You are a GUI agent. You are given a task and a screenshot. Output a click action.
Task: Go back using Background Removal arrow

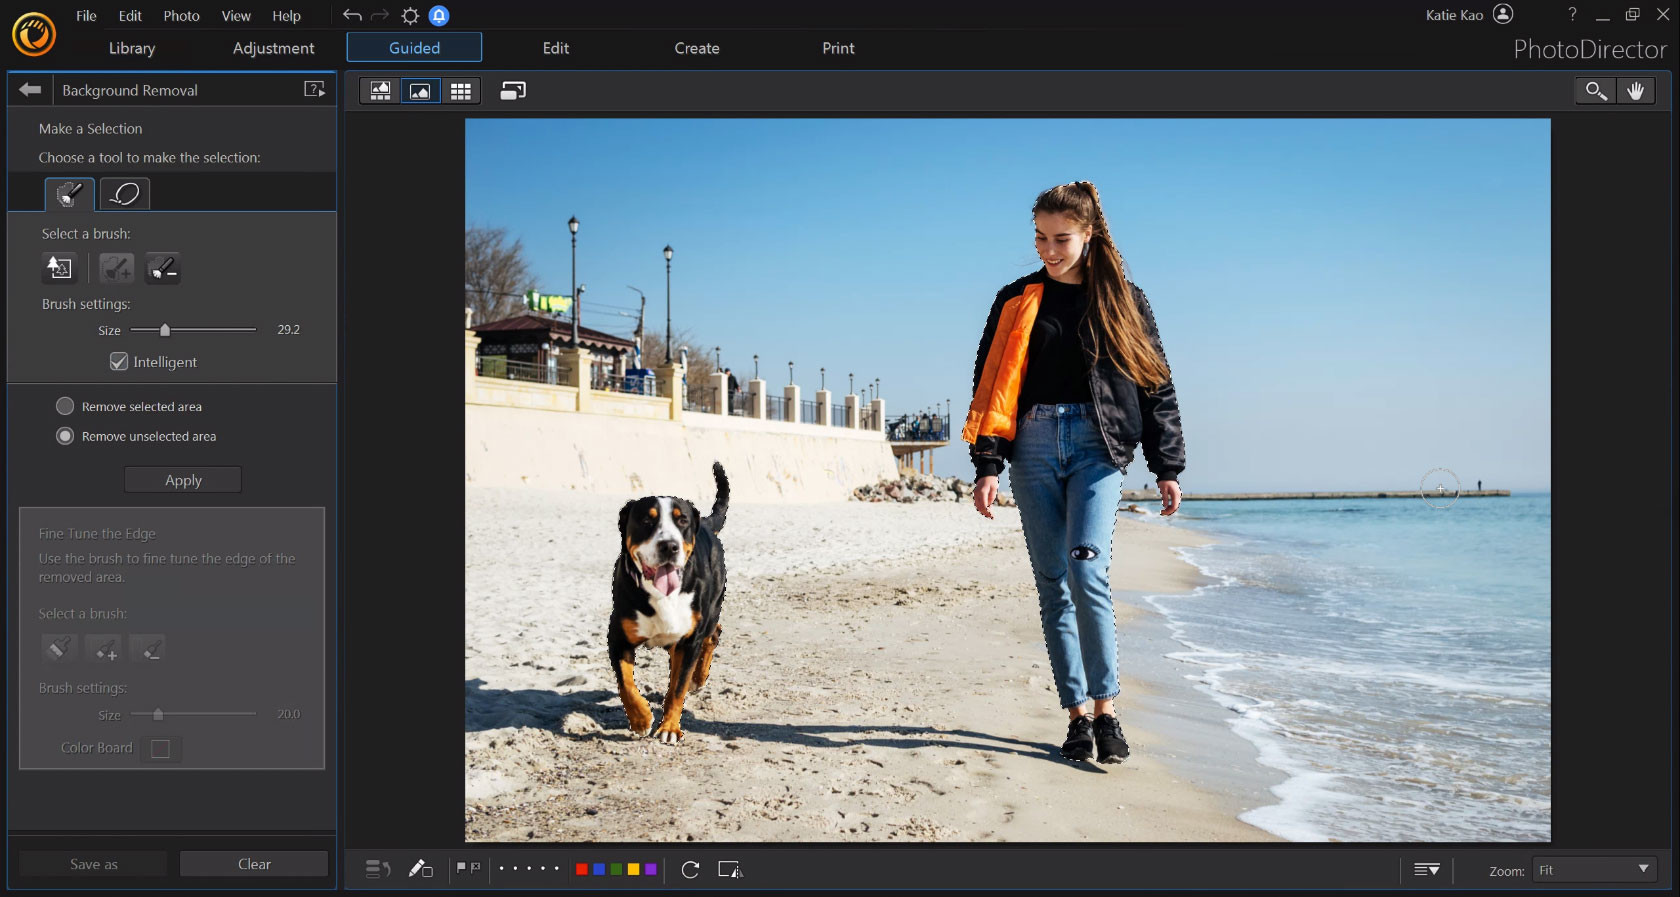(x=30, y=90)
